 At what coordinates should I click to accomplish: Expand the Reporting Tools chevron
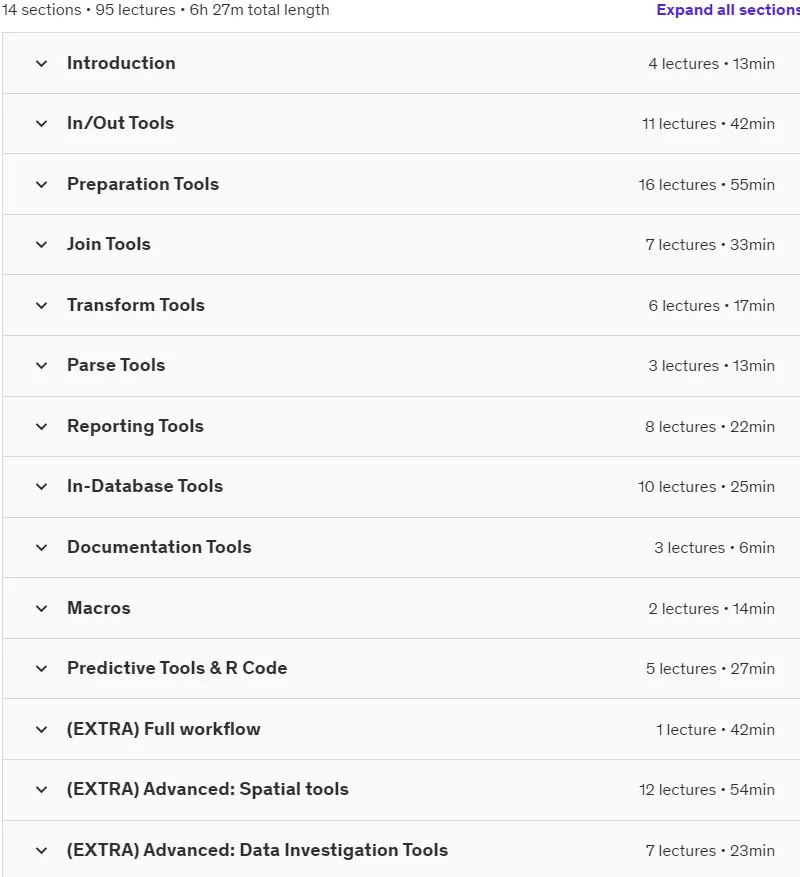coord(41,427)
